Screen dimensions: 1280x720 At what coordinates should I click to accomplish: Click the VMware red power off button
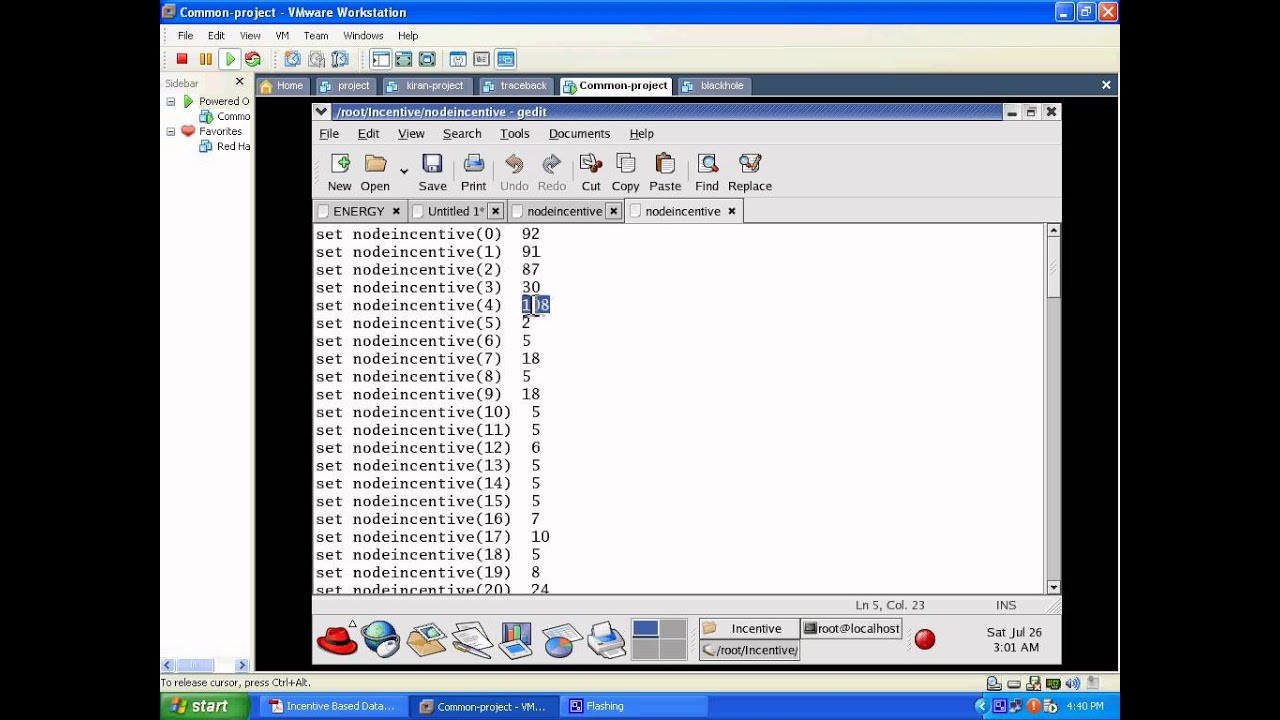click(182, 59)
